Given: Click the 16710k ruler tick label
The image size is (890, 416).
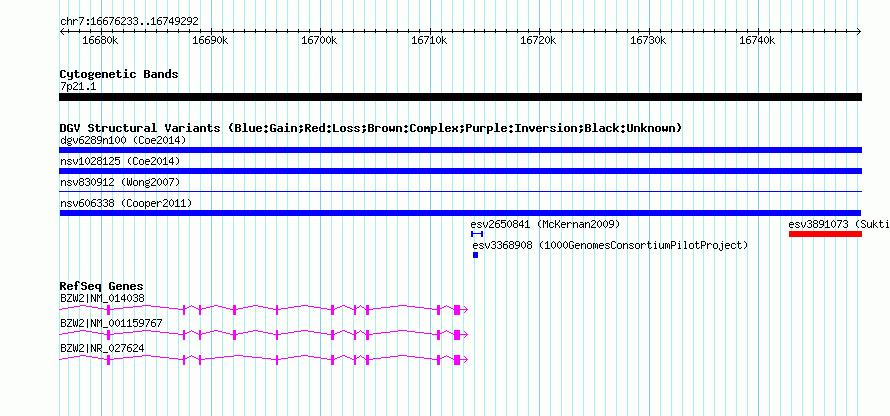Looking at the screenshot, I should click(429, 40).
